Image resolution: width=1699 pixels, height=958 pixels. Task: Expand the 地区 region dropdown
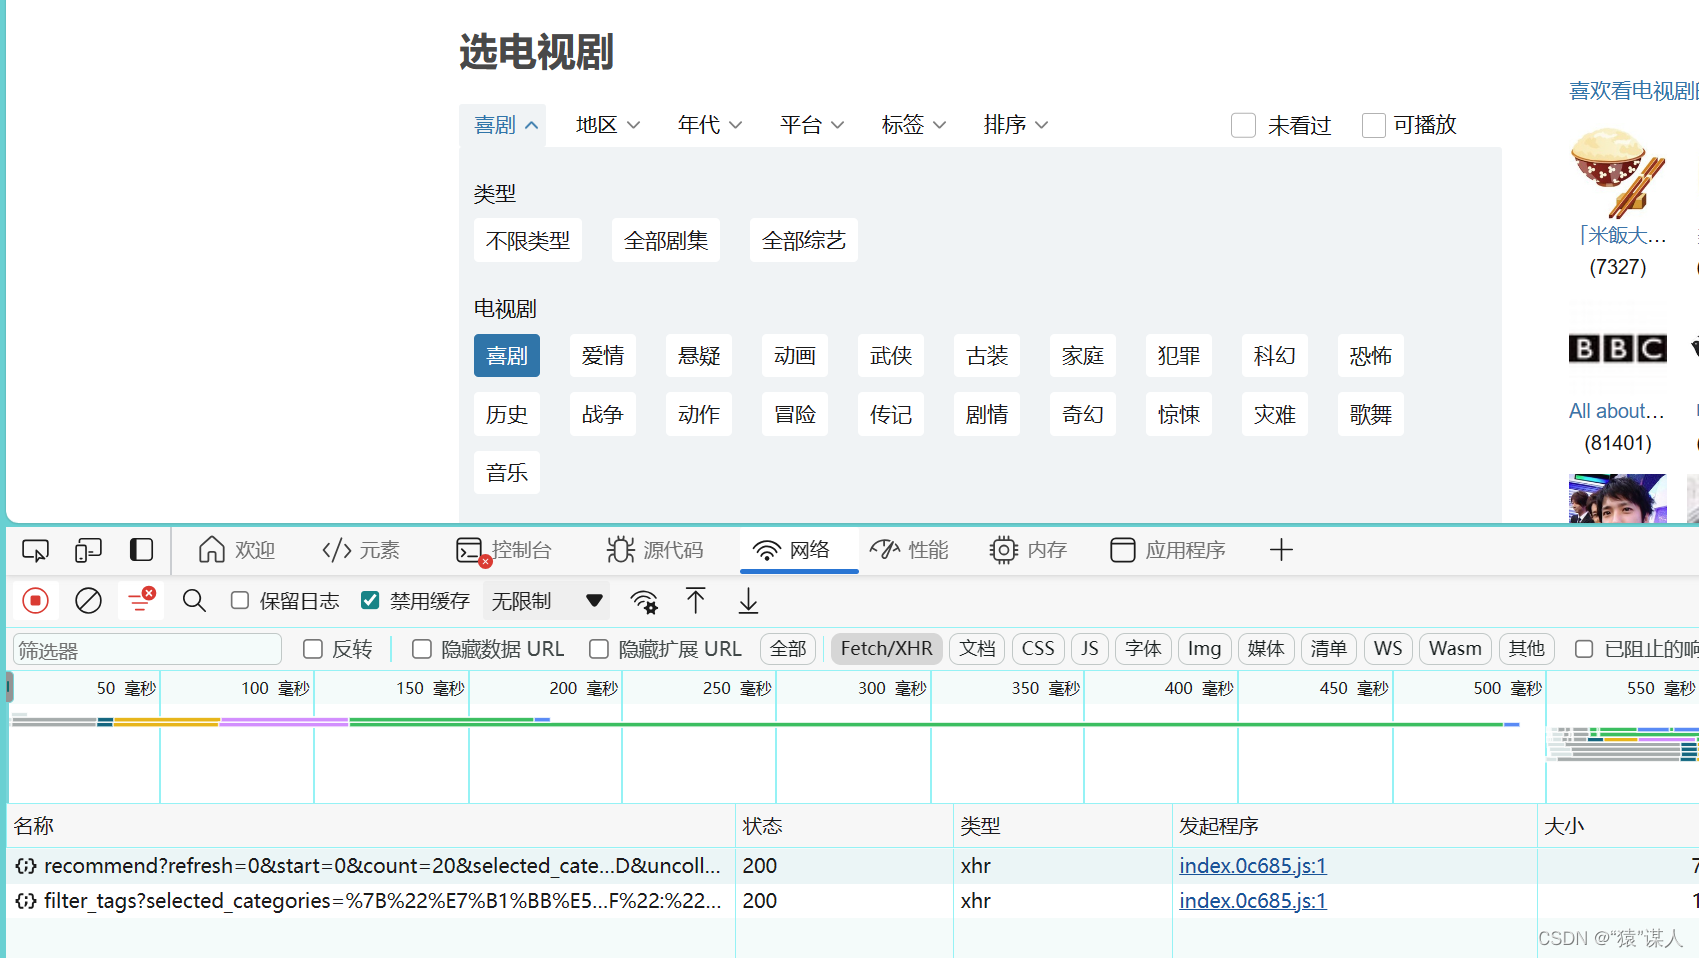point(608,125)
